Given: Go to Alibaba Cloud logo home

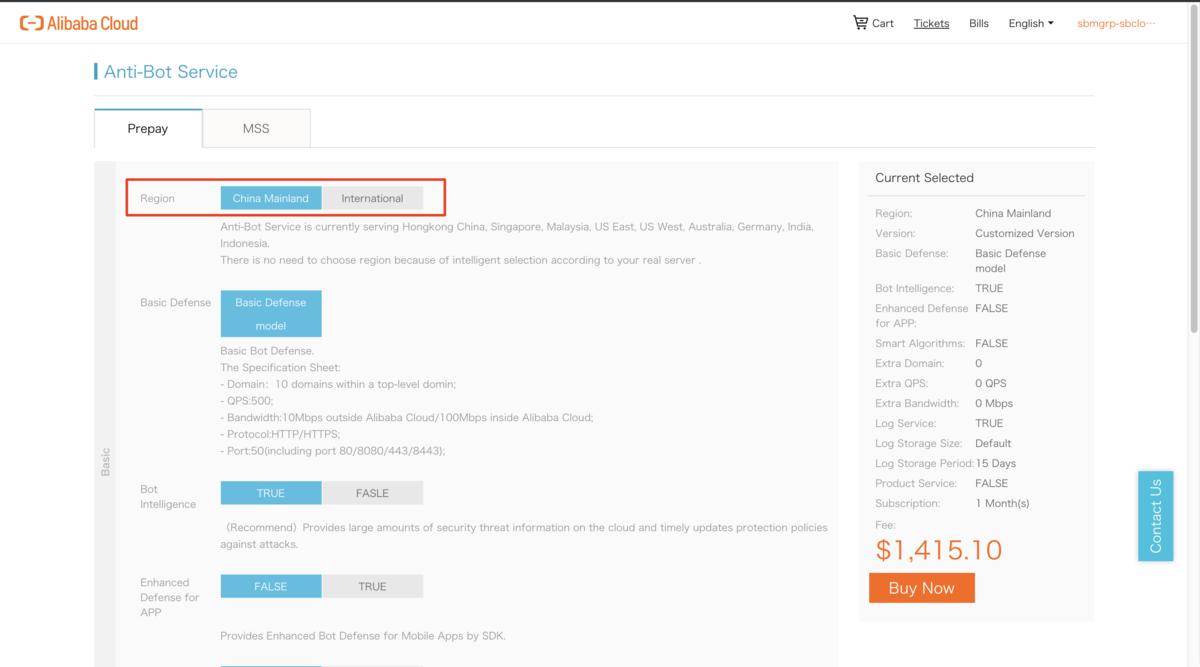Looking at the screenshot, I should pos(79,23).
